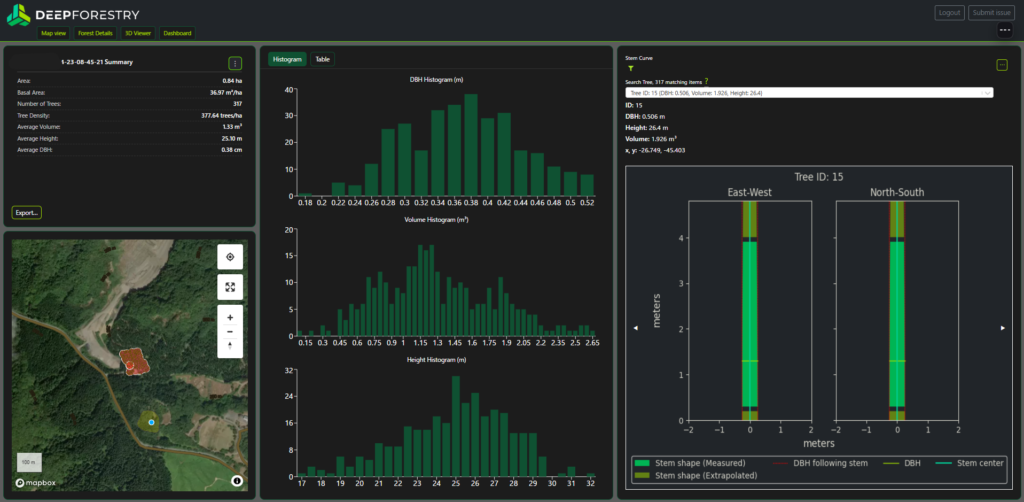Open the Forest Details tab
Image resolution: width=1024 pixels, height=502 pixels.
(x=95, y=33)
